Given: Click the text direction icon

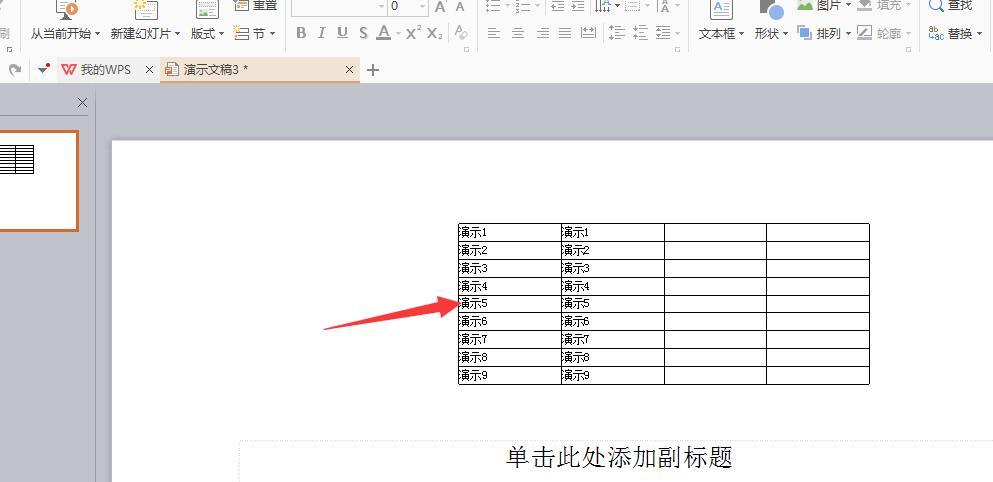Looking at the screenshot, I should point(602,6).
